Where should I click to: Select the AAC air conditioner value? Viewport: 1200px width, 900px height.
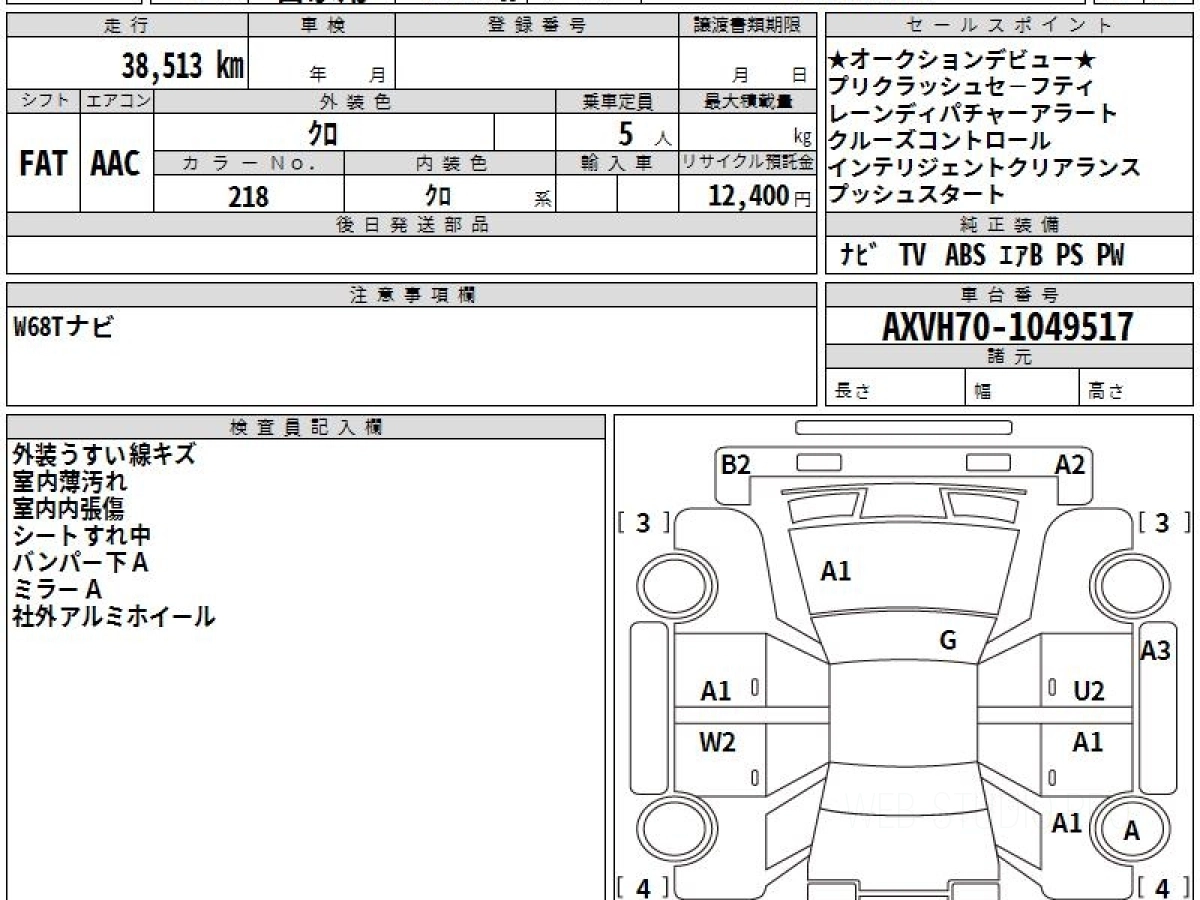point(116,164)
